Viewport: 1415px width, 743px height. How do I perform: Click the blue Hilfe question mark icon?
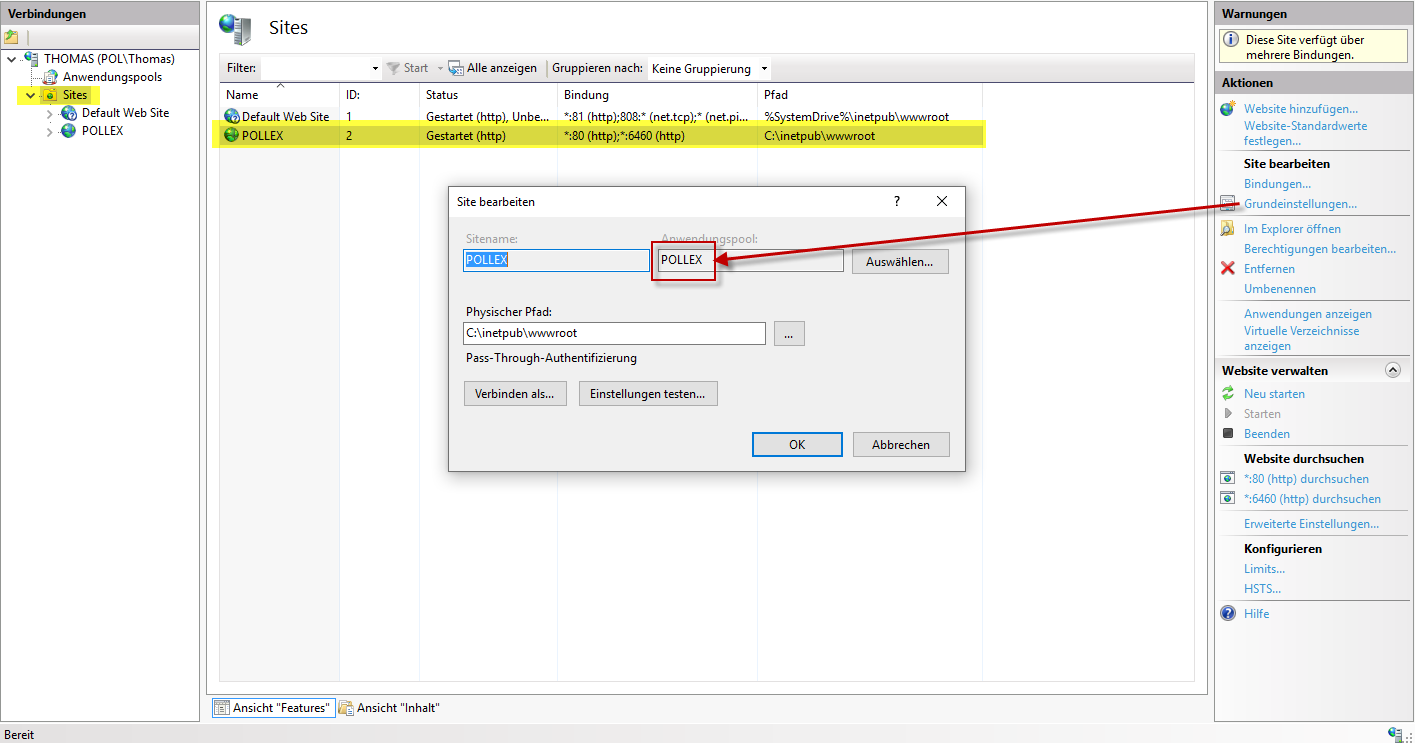(x=1228, y=614)
